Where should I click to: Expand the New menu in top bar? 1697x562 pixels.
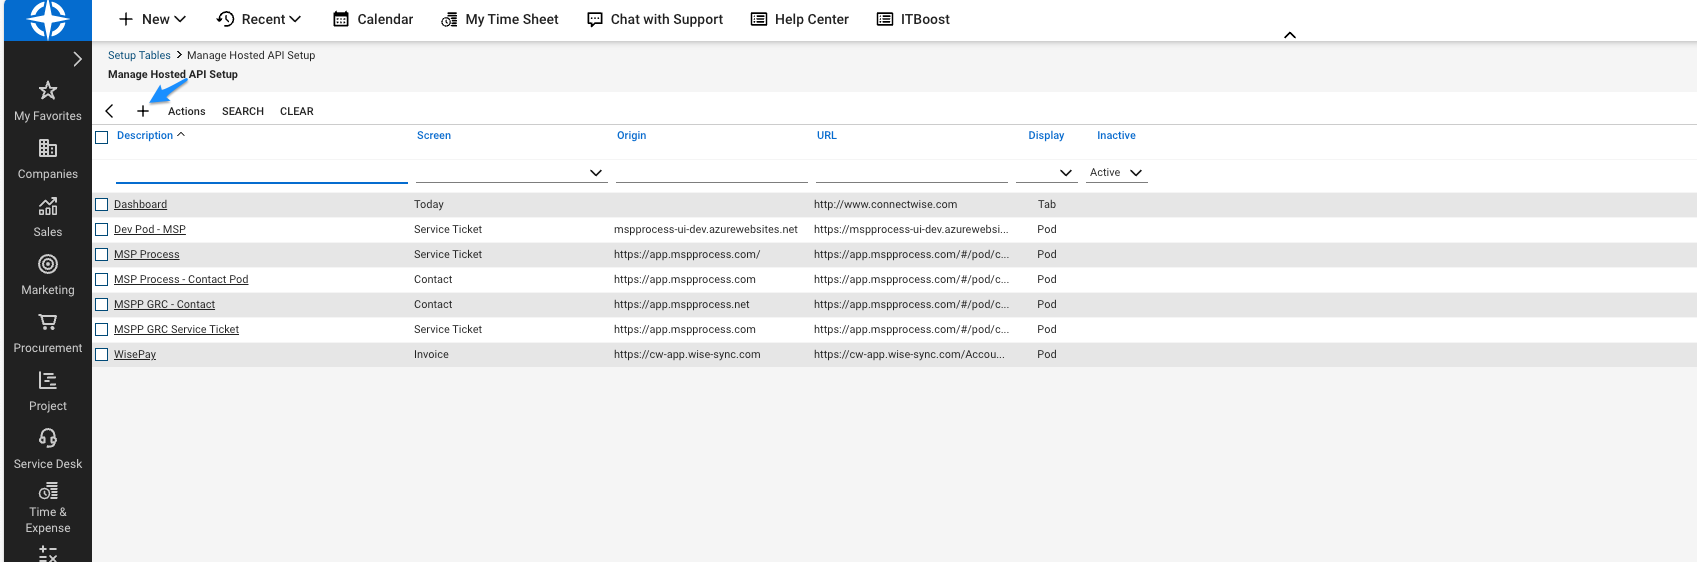[x=153, y=19]
